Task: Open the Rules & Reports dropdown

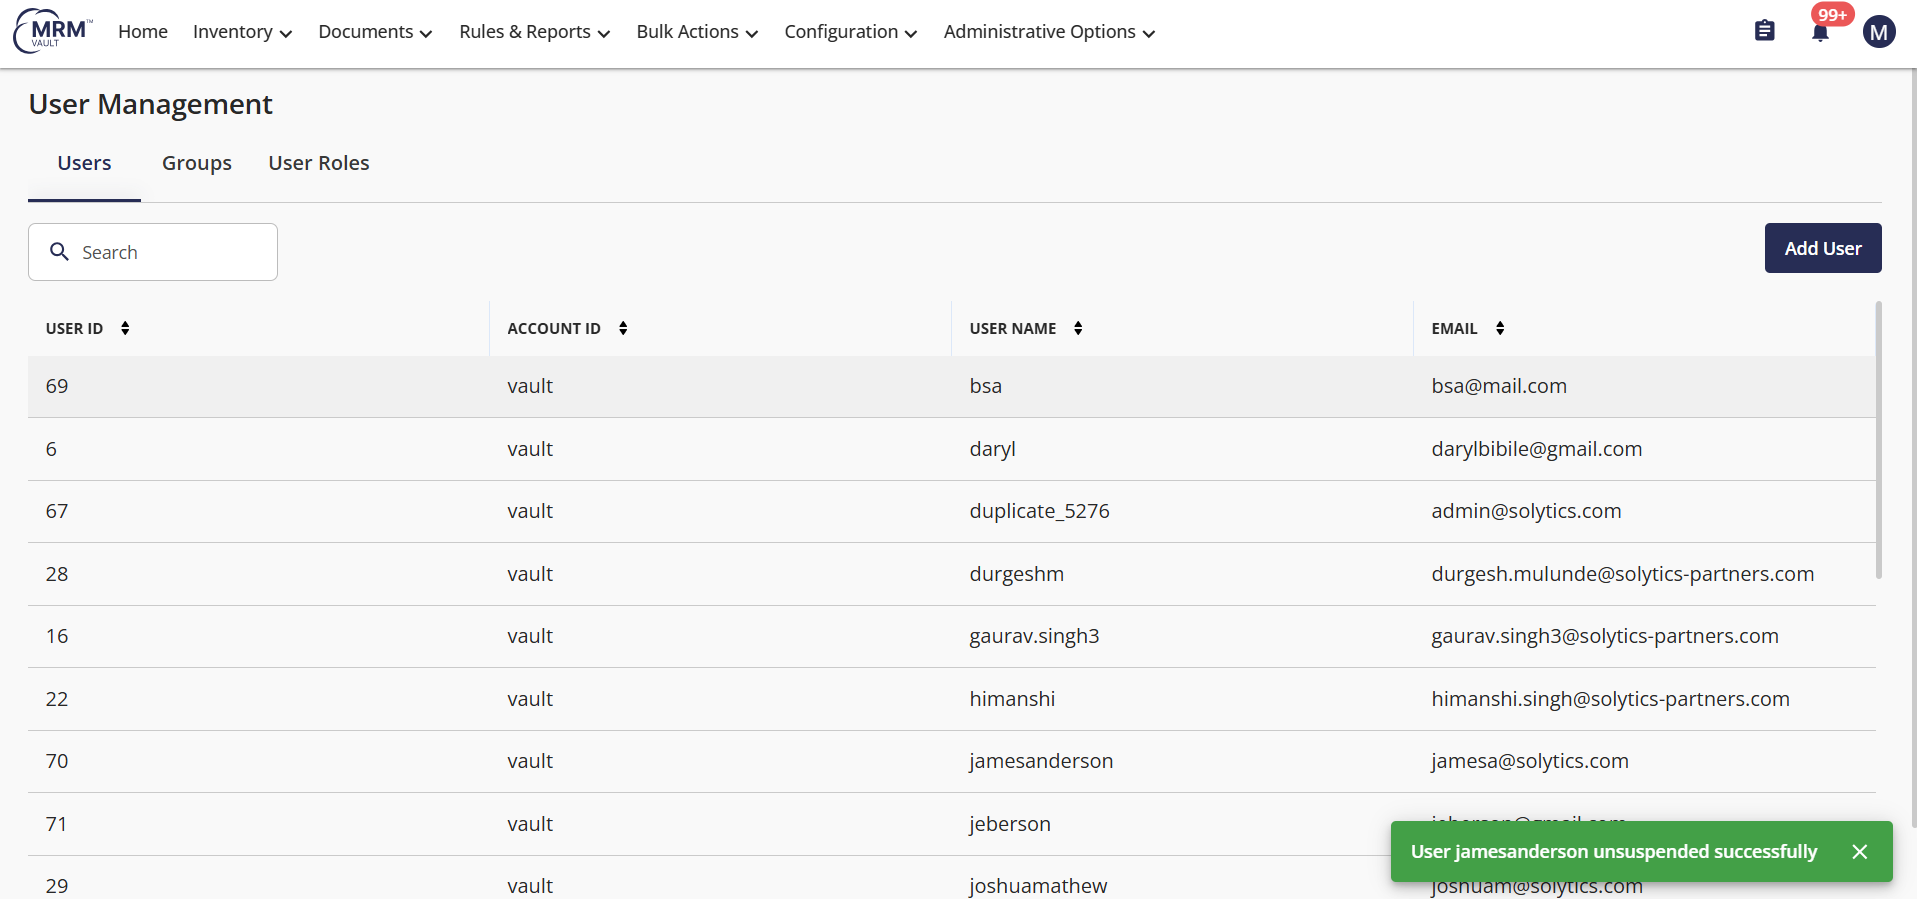Action: [534, 32]
